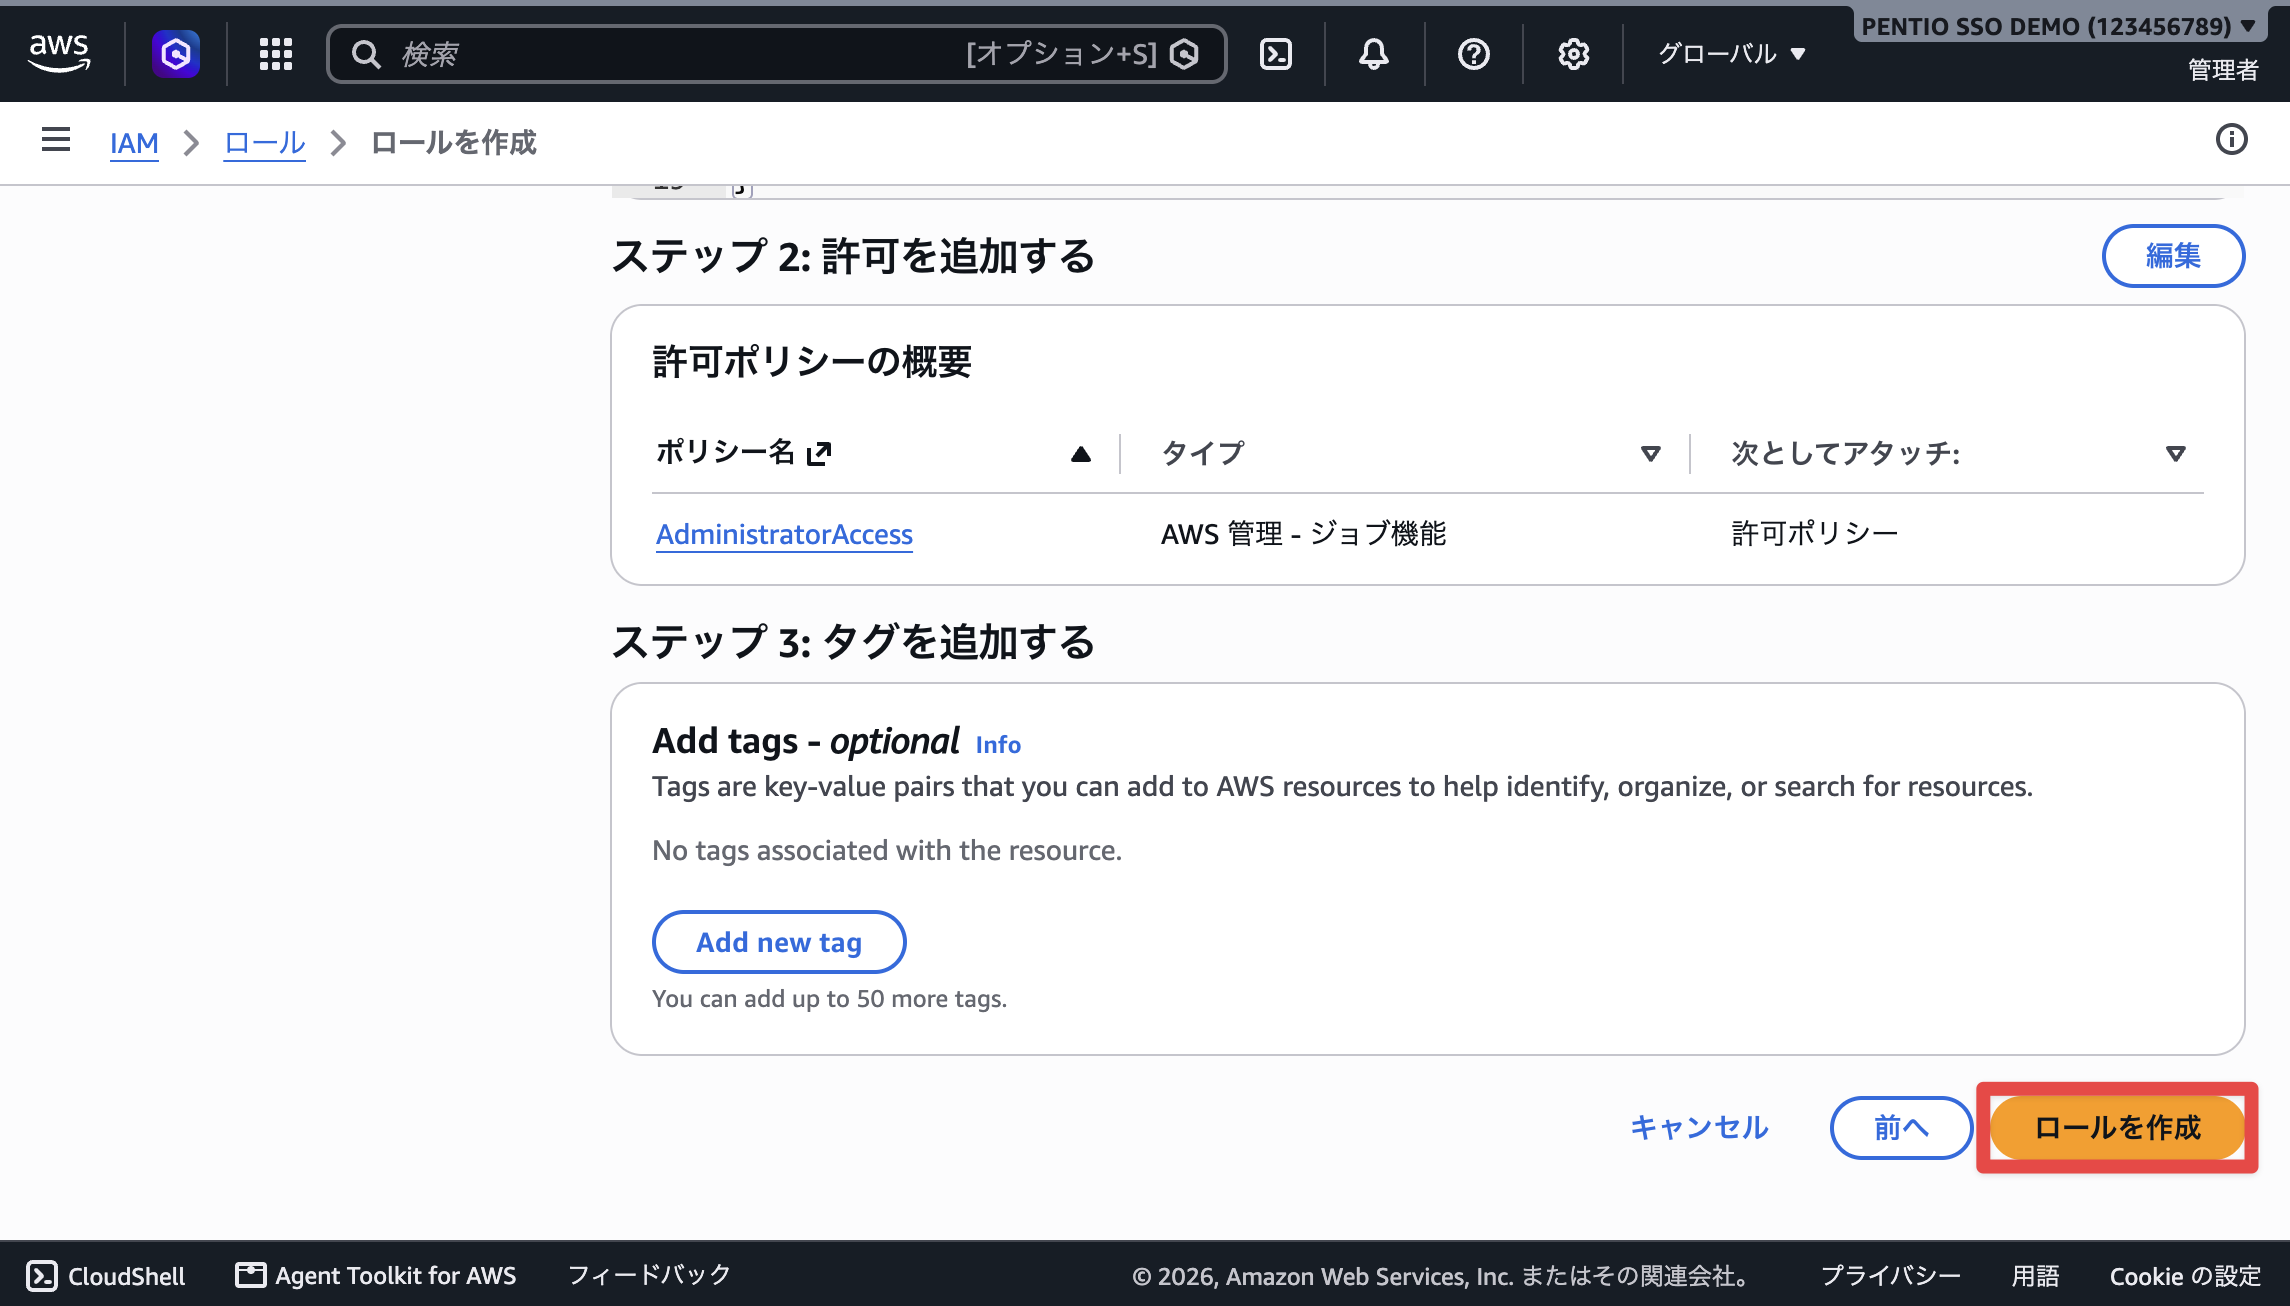Click キャンセル to cancel role creation

coord(1699,1127)
